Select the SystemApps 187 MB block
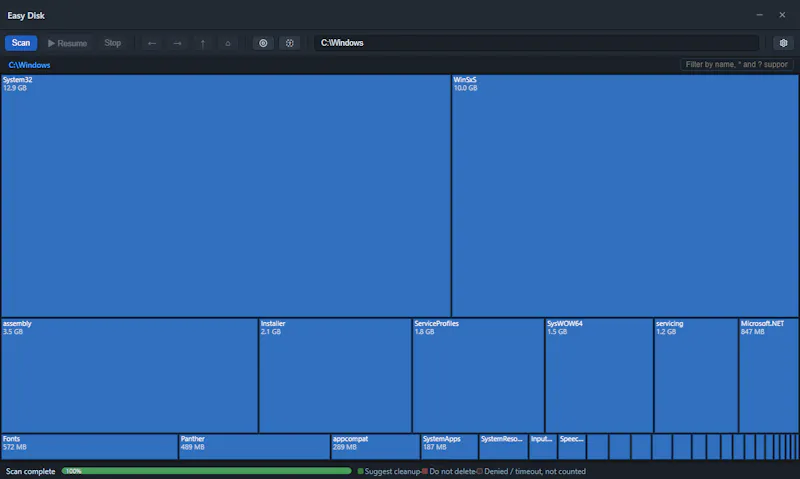Screen dimensions: 800x479 [449, 446]
